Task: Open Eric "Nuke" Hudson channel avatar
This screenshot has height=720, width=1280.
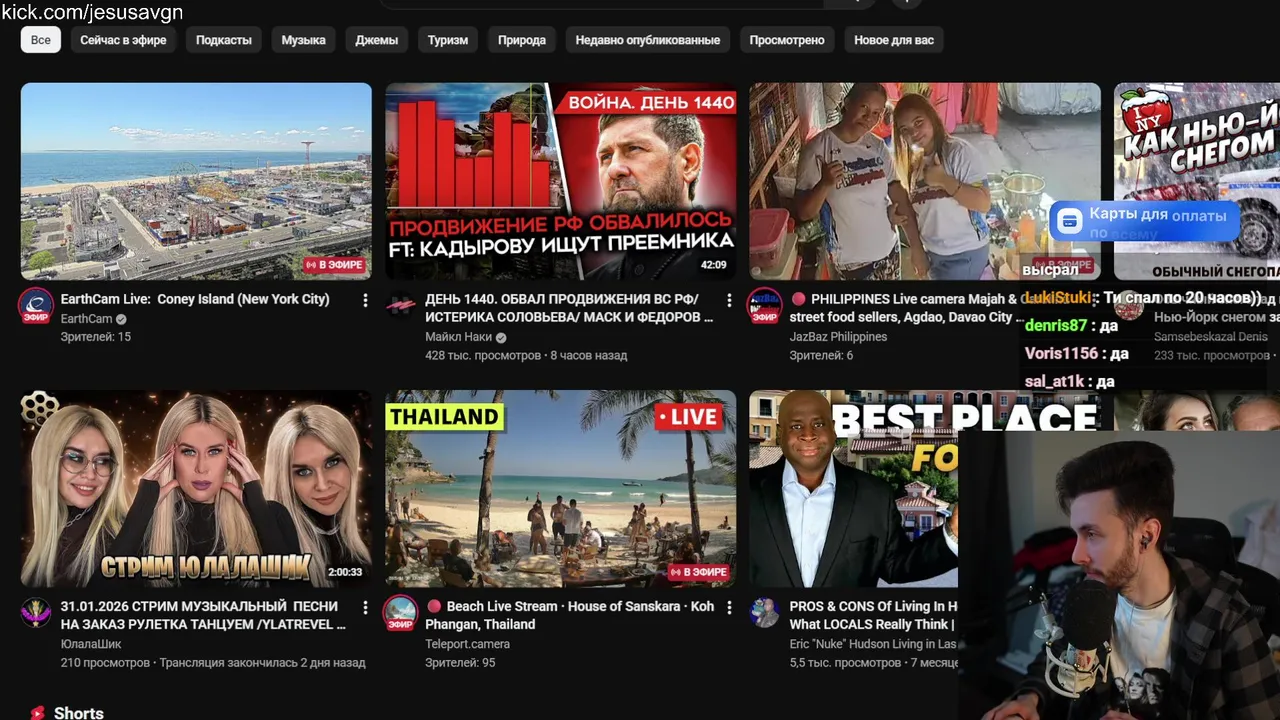Action: pyautogui.click(x=765, y=613)
